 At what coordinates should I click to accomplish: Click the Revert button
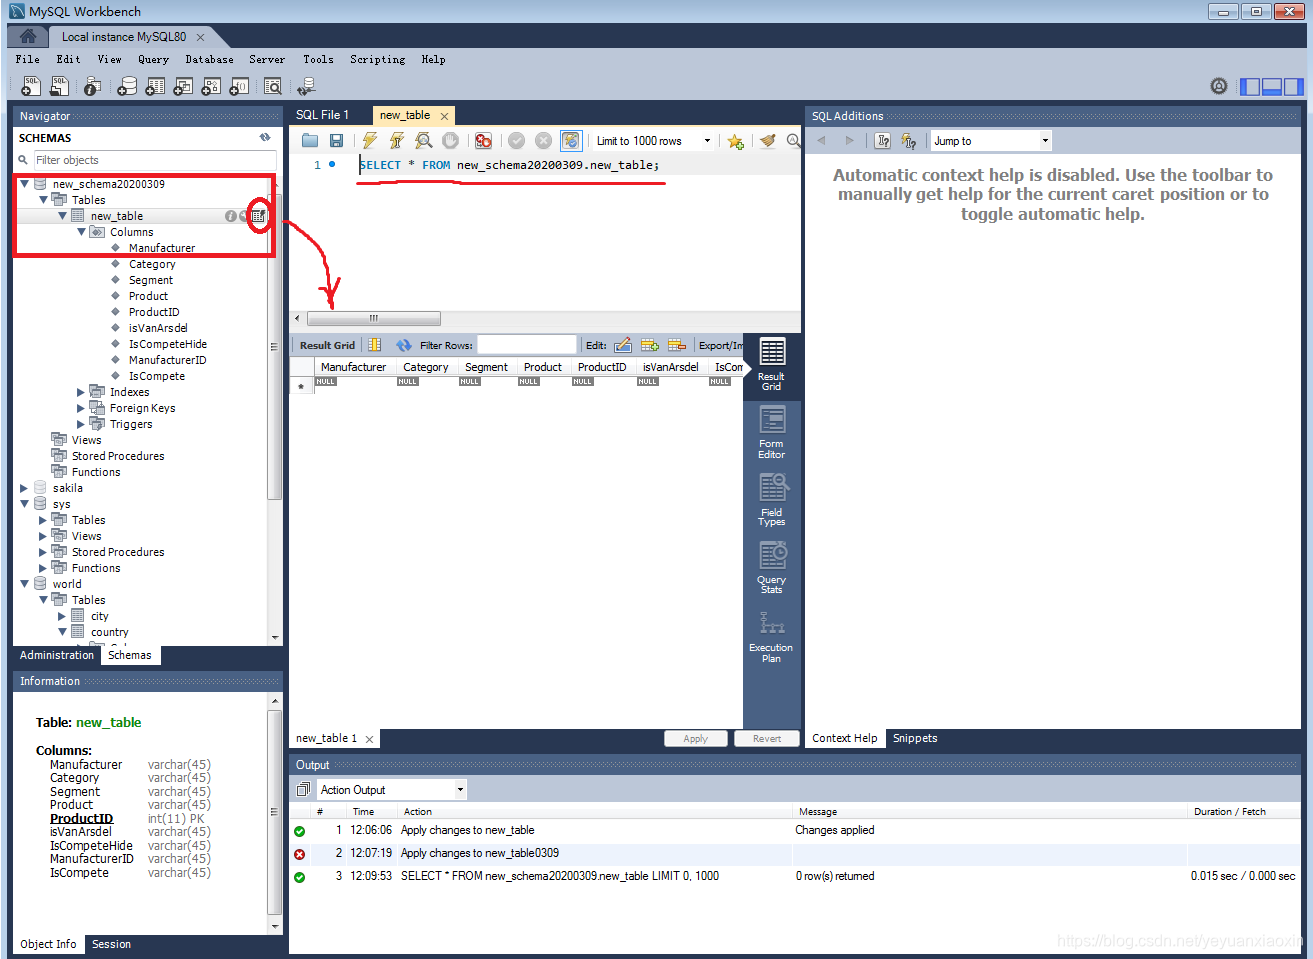(767, 739)
